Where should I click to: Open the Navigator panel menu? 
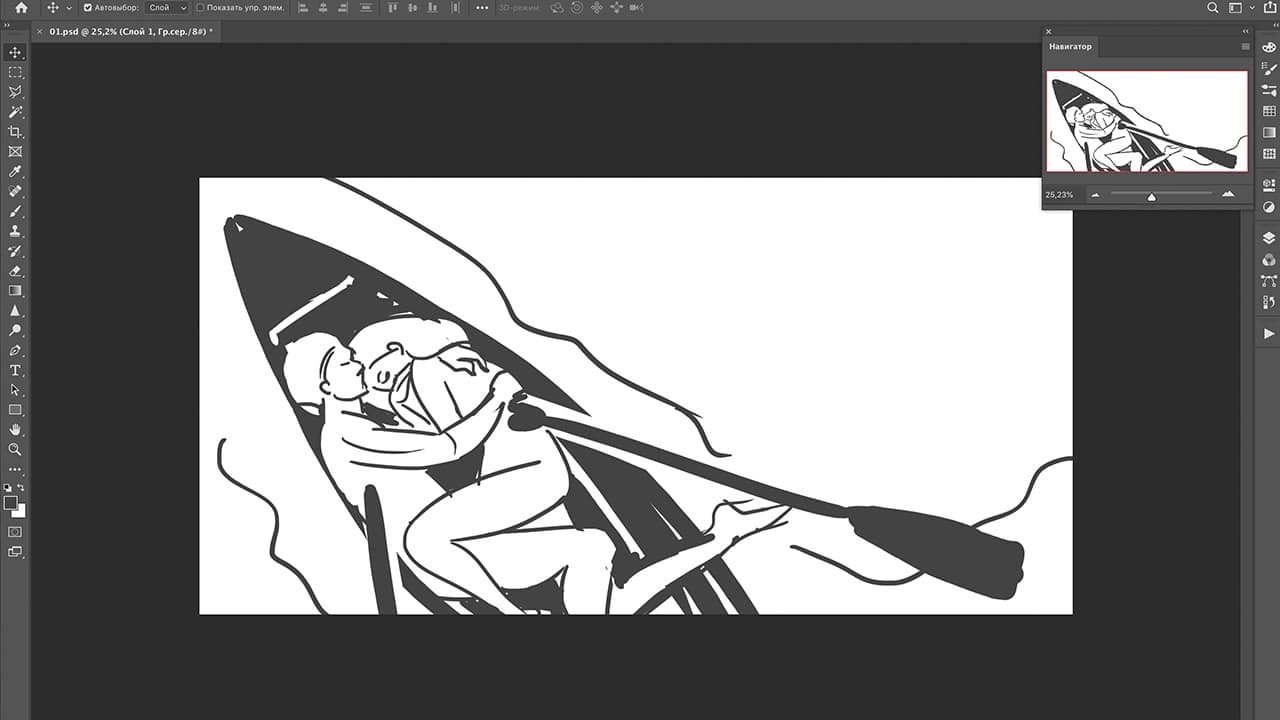point(1245,46)
